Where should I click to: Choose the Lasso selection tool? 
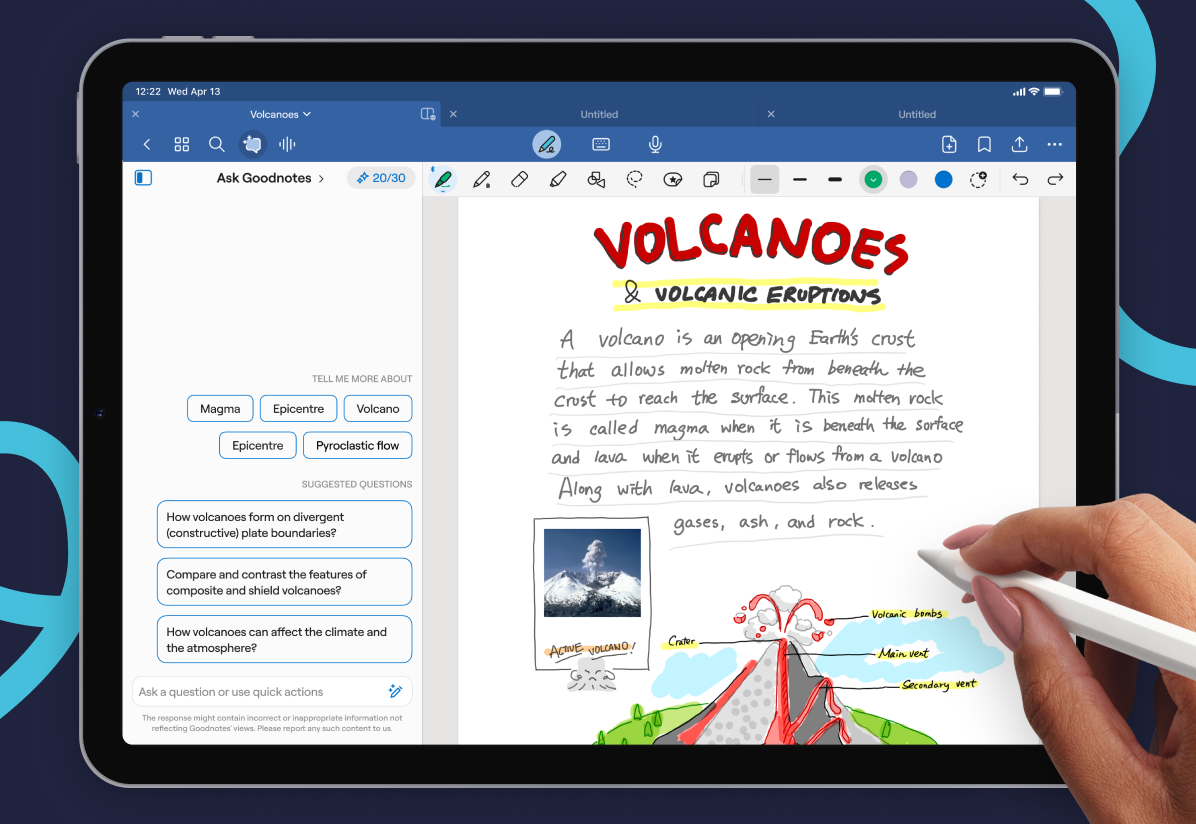[x=635, y=179]
